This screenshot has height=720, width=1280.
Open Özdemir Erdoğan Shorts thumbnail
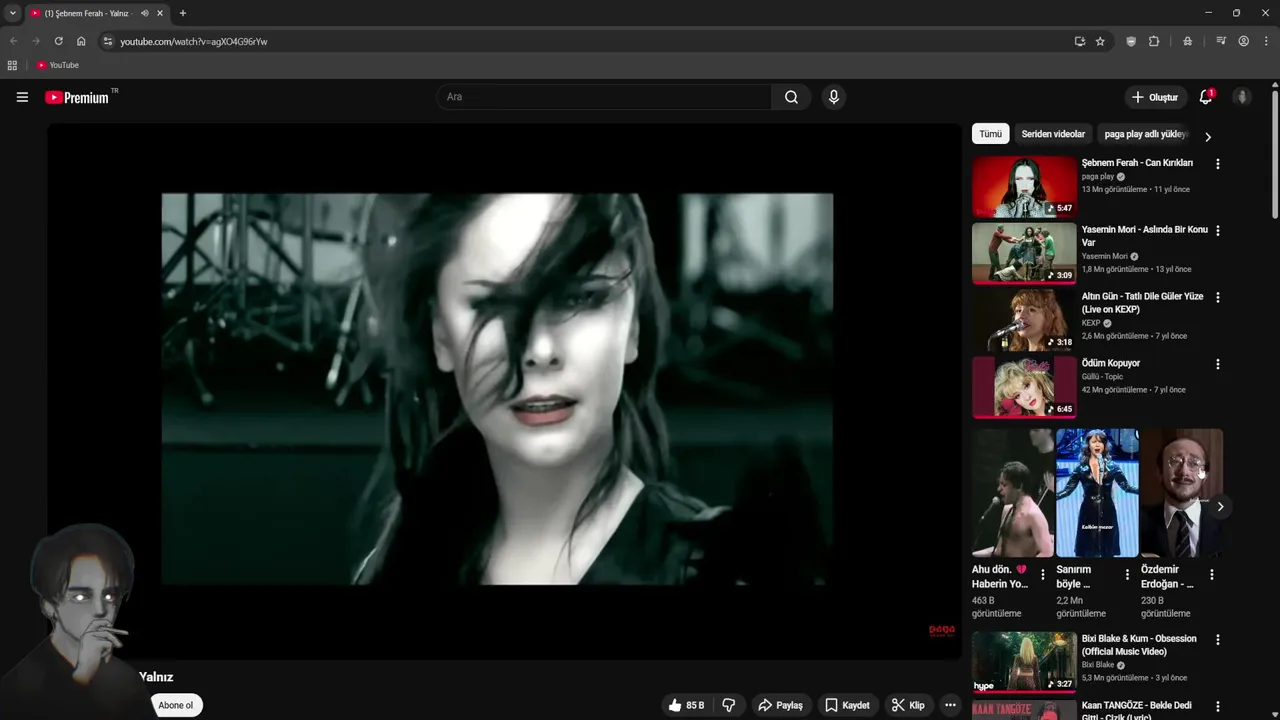(x=1182, y=493)
